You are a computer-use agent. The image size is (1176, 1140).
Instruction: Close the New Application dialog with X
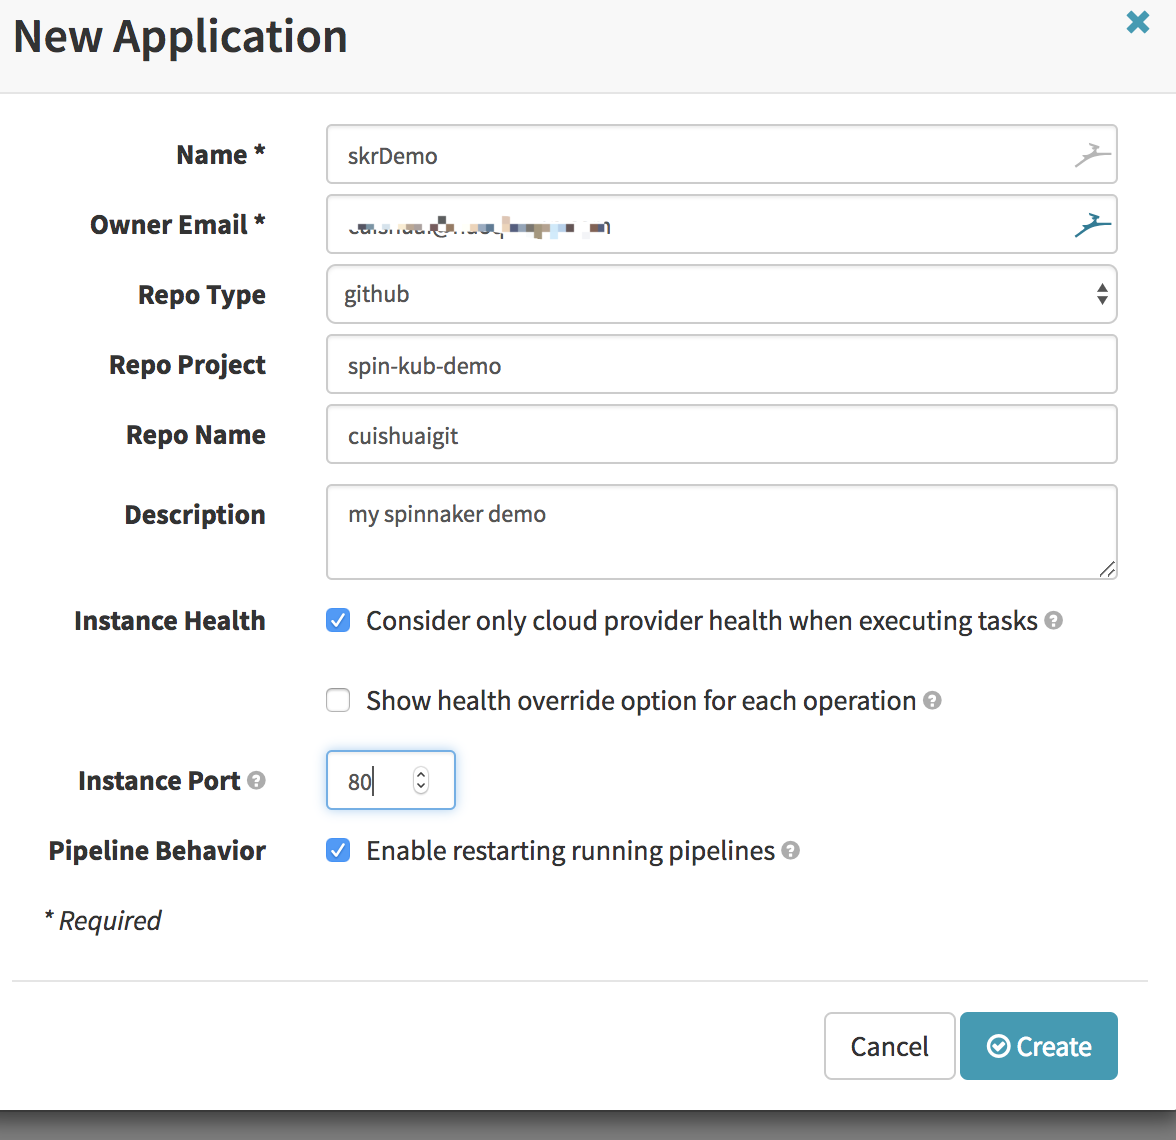(x=1137, y=22)
